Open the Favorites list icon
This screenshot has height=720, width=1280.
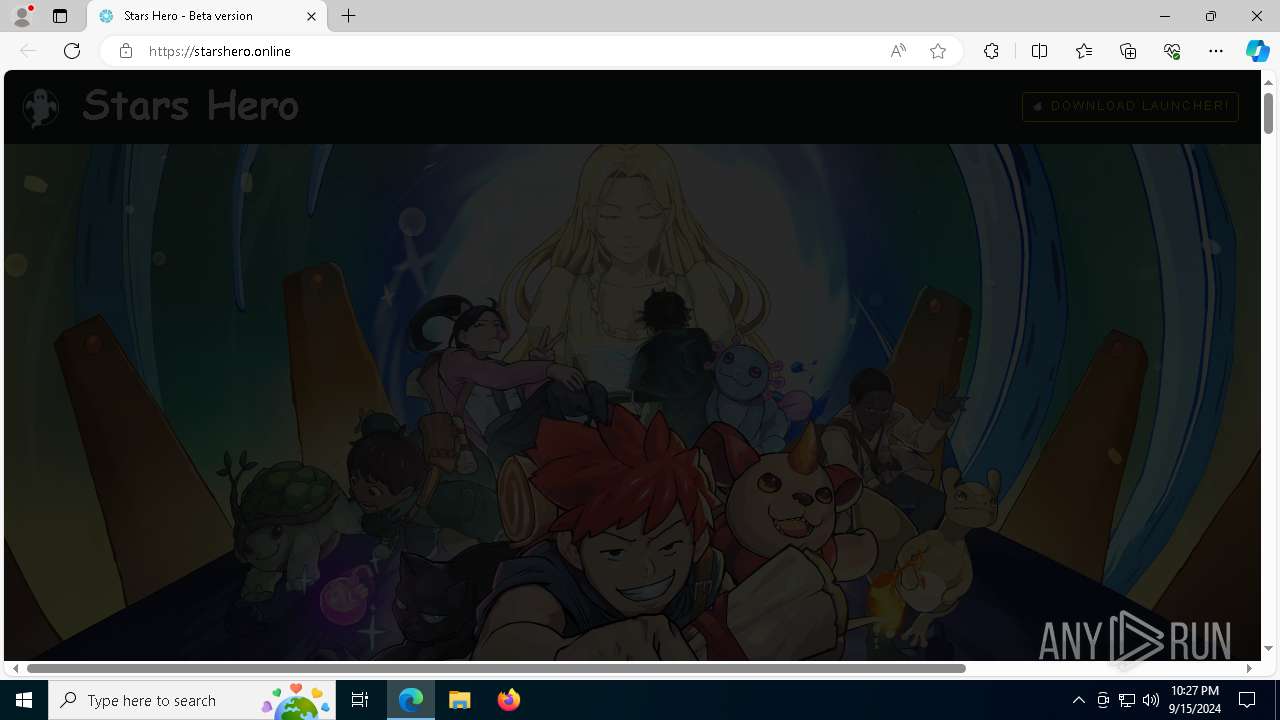click(x=1084, y=51)
